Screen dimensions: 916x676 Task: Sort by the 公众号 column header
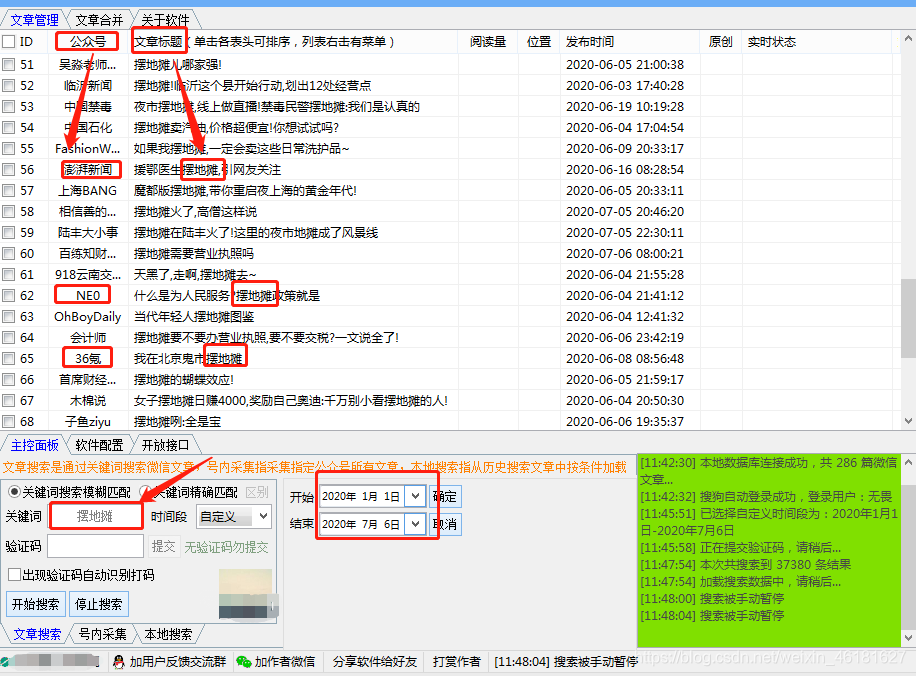pos(88,41)
